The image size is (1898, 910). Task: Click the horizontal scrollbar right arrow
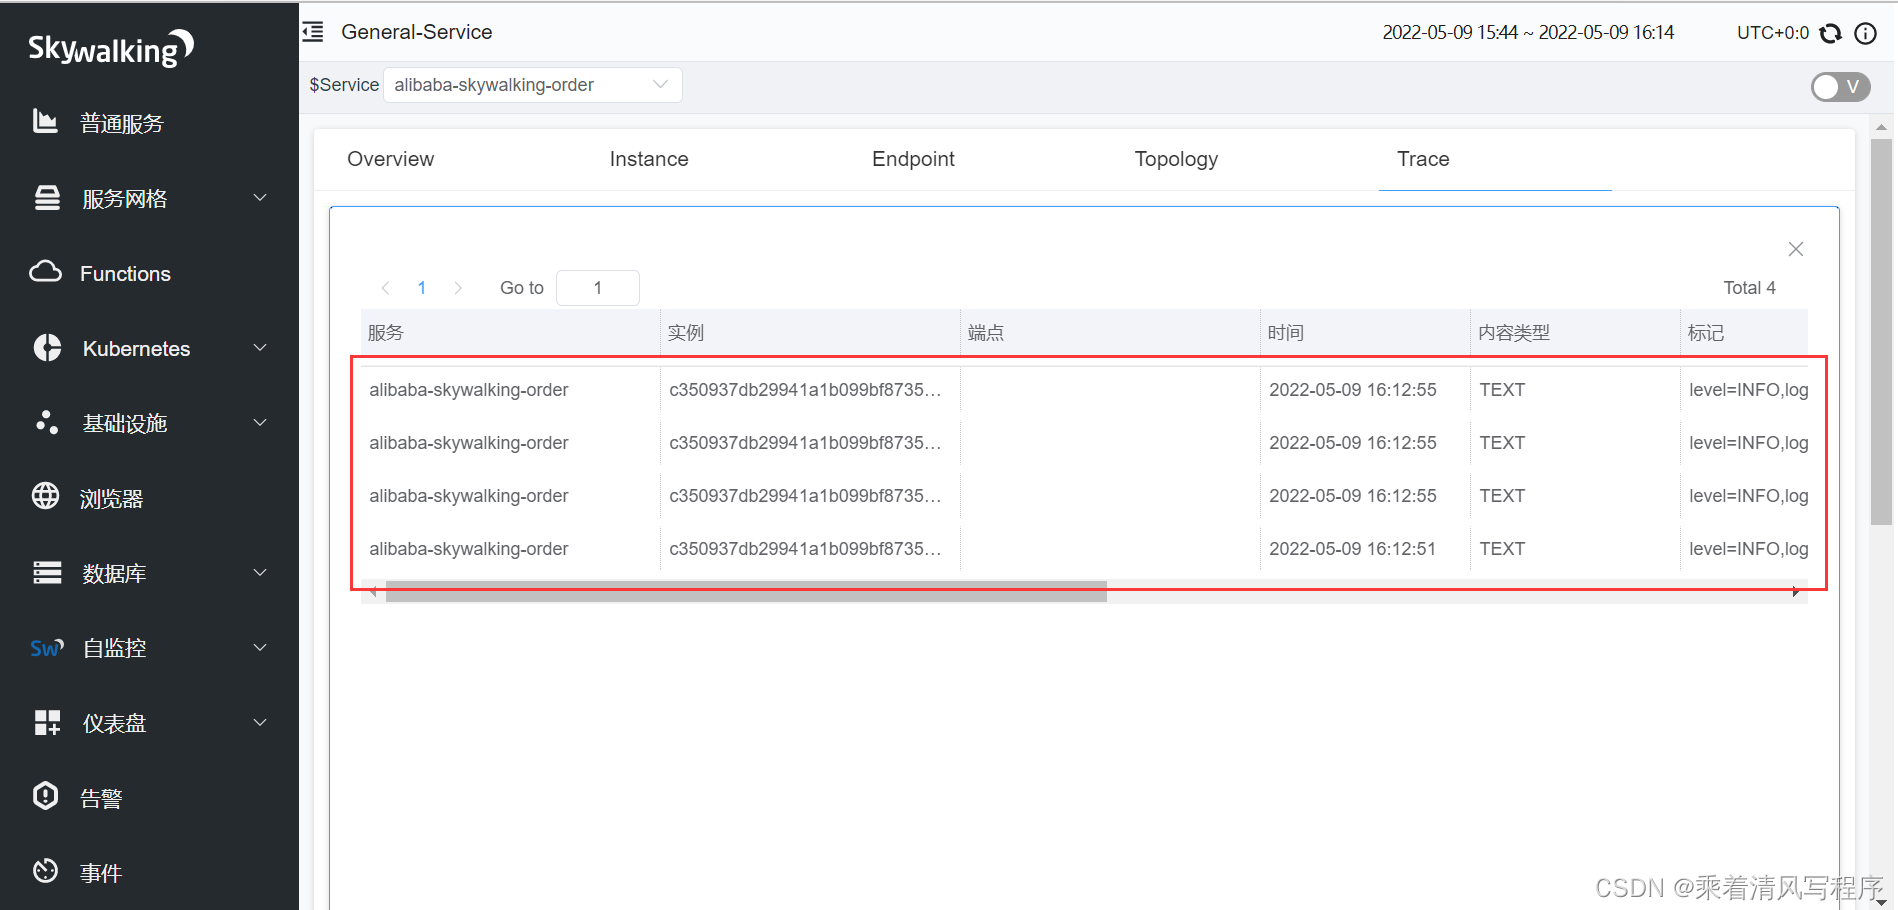tap(1797, 592)
